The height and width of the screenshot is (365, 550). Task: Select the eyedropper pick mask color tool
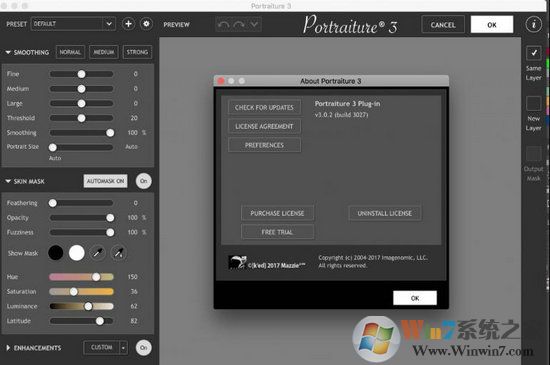(x=98, y=253)
